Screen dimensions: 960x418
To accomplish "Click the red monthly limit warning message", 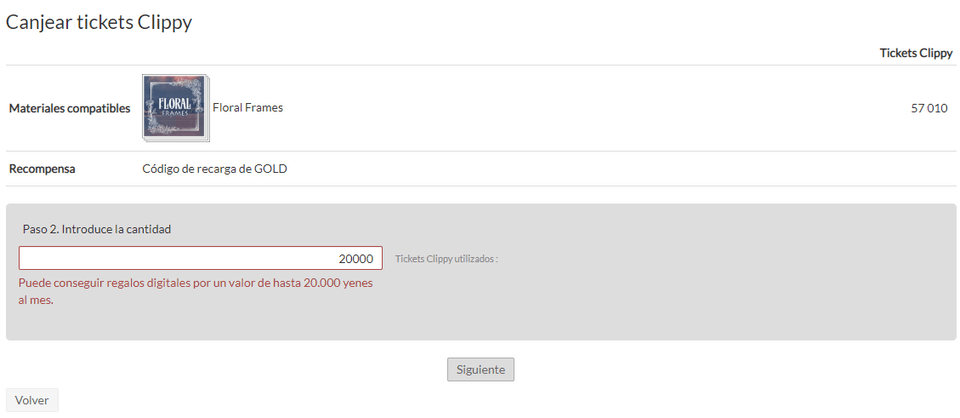I will pyautogui.click(x=195, y=291).
